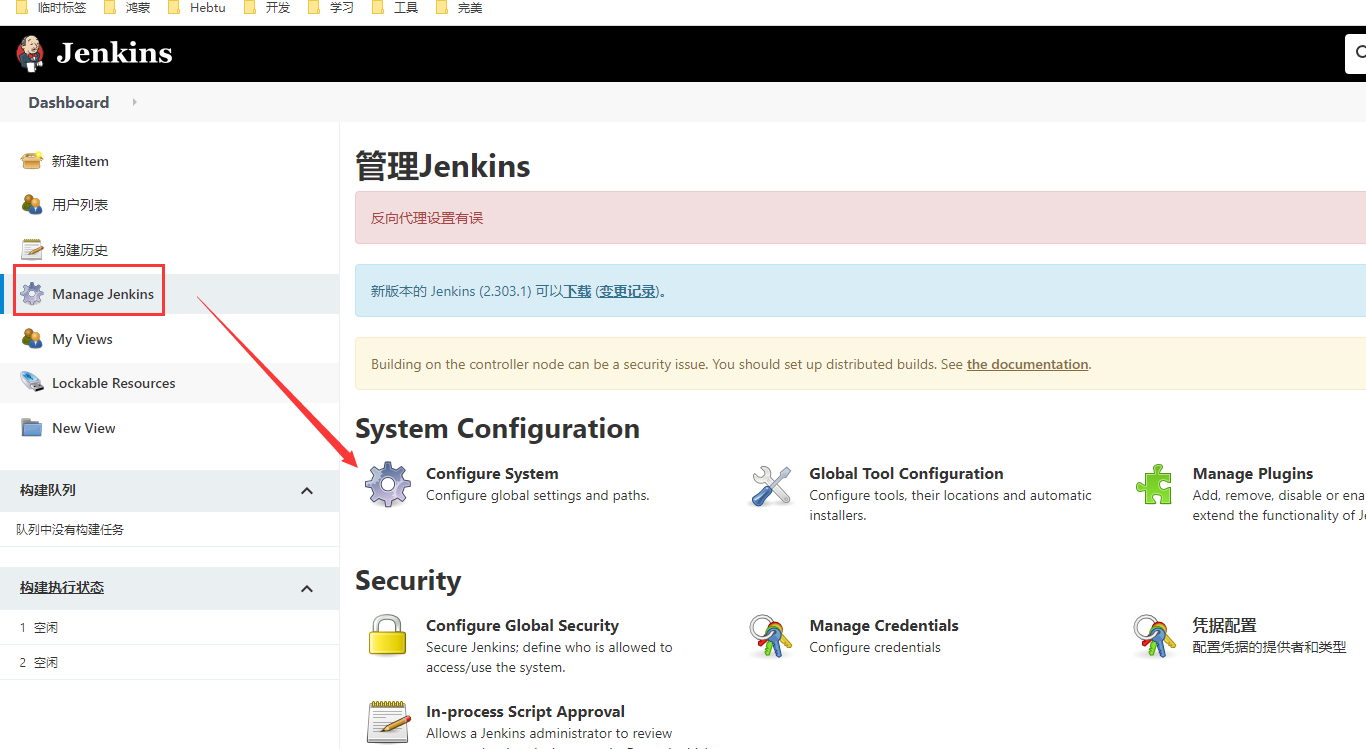Click the In-process Script Approval notepad icon
The width and height of the screenshot is (1366, 749).
pyautogui.click(x=388, y=722)
